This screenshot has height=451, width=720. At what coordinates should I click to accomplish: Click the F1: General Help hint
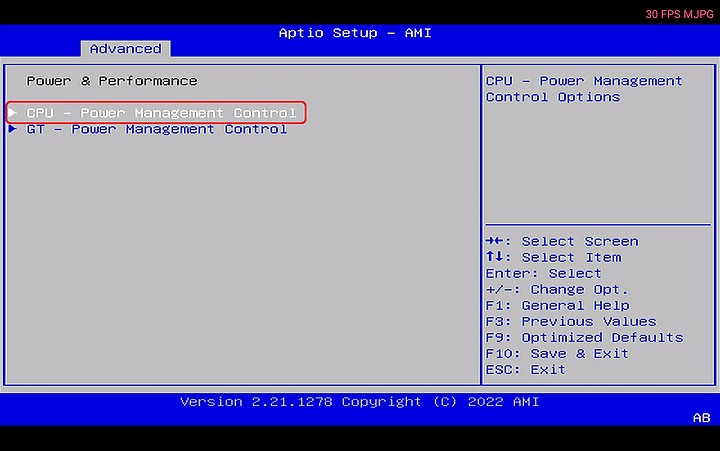tap(557, 305)
